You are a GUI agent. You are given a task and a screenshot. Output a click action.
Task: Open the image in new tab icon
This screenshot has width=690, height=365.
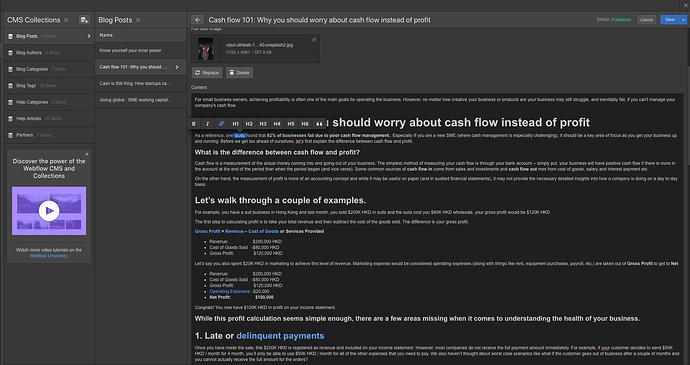[314, 40]
